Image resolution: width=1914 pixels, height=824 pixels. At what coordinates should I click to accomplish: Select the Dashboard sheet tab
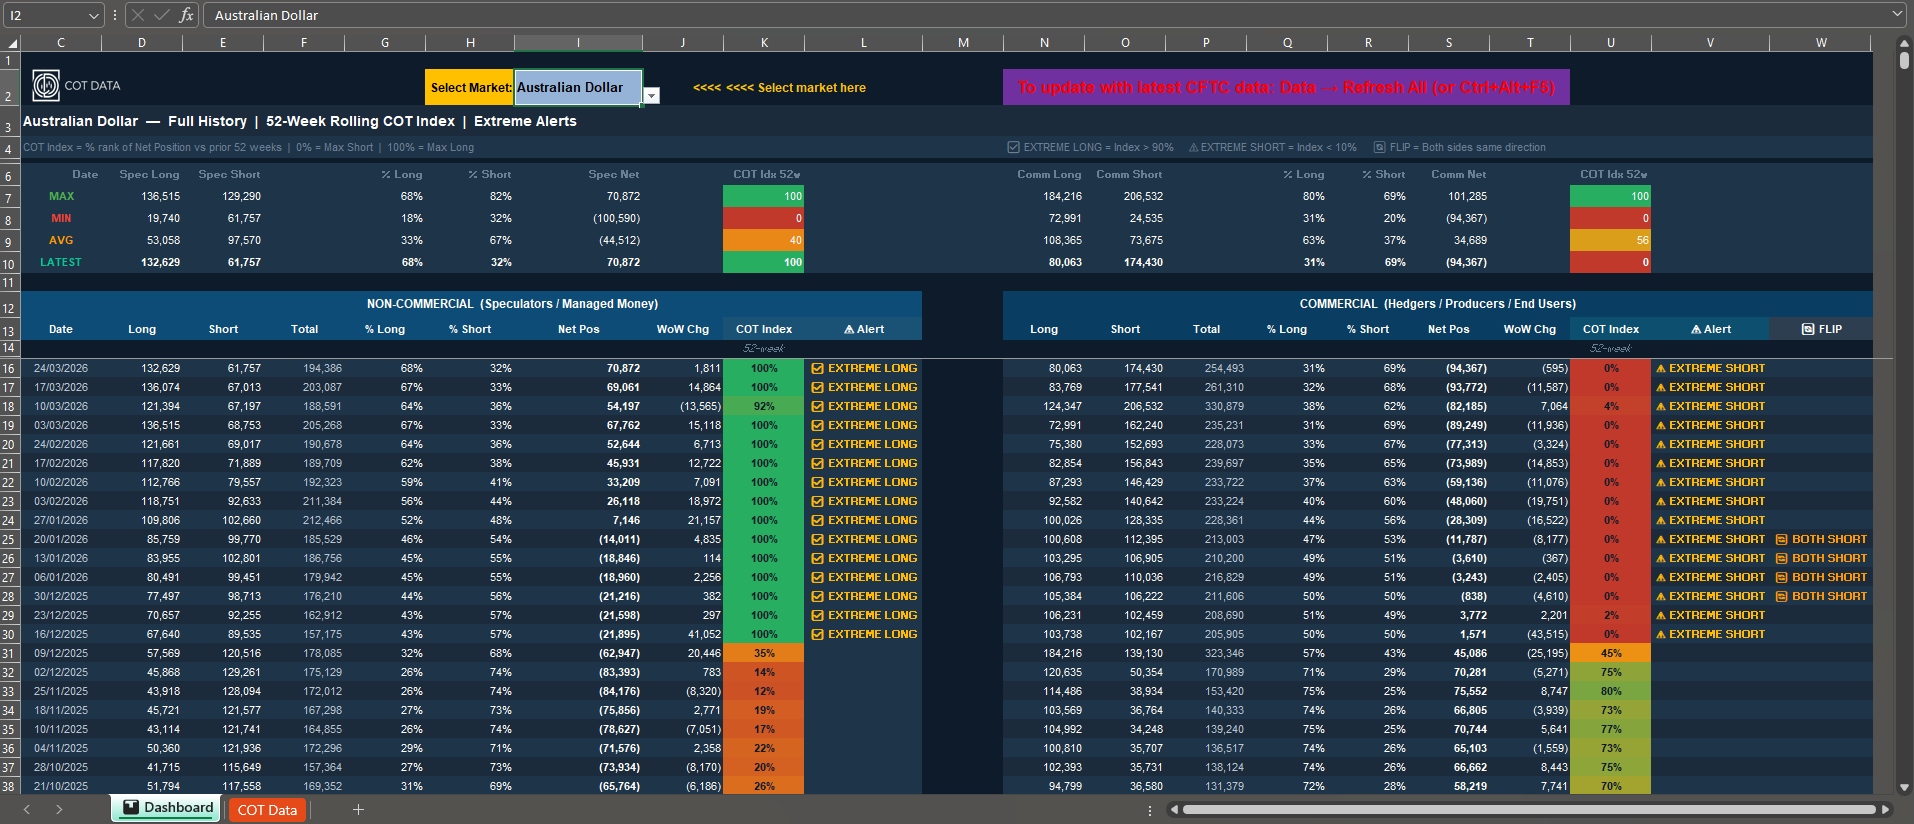point(168,808)
